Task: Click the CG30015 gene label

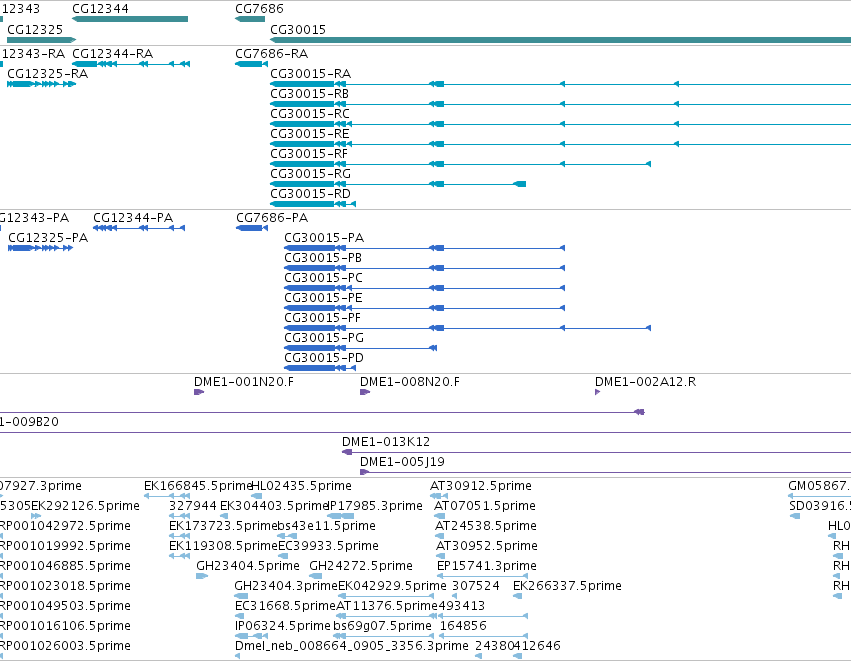Action: 298,30
